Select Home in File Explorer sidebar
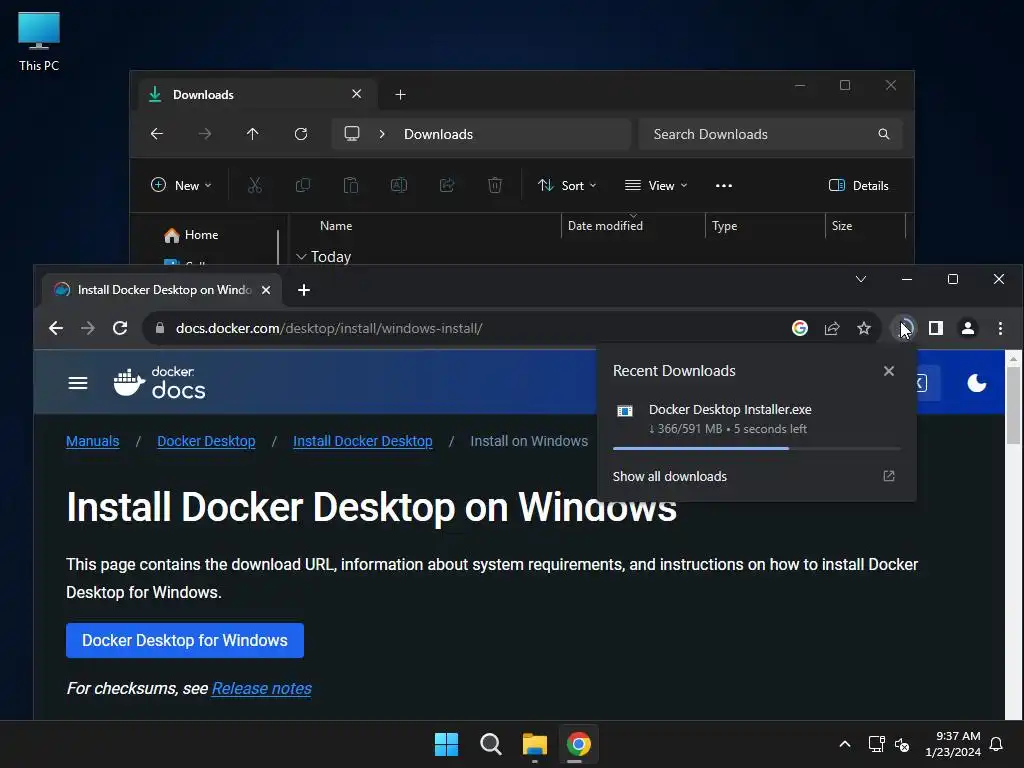The height and width of the screenshot is (768, 1024). point(191,234)
